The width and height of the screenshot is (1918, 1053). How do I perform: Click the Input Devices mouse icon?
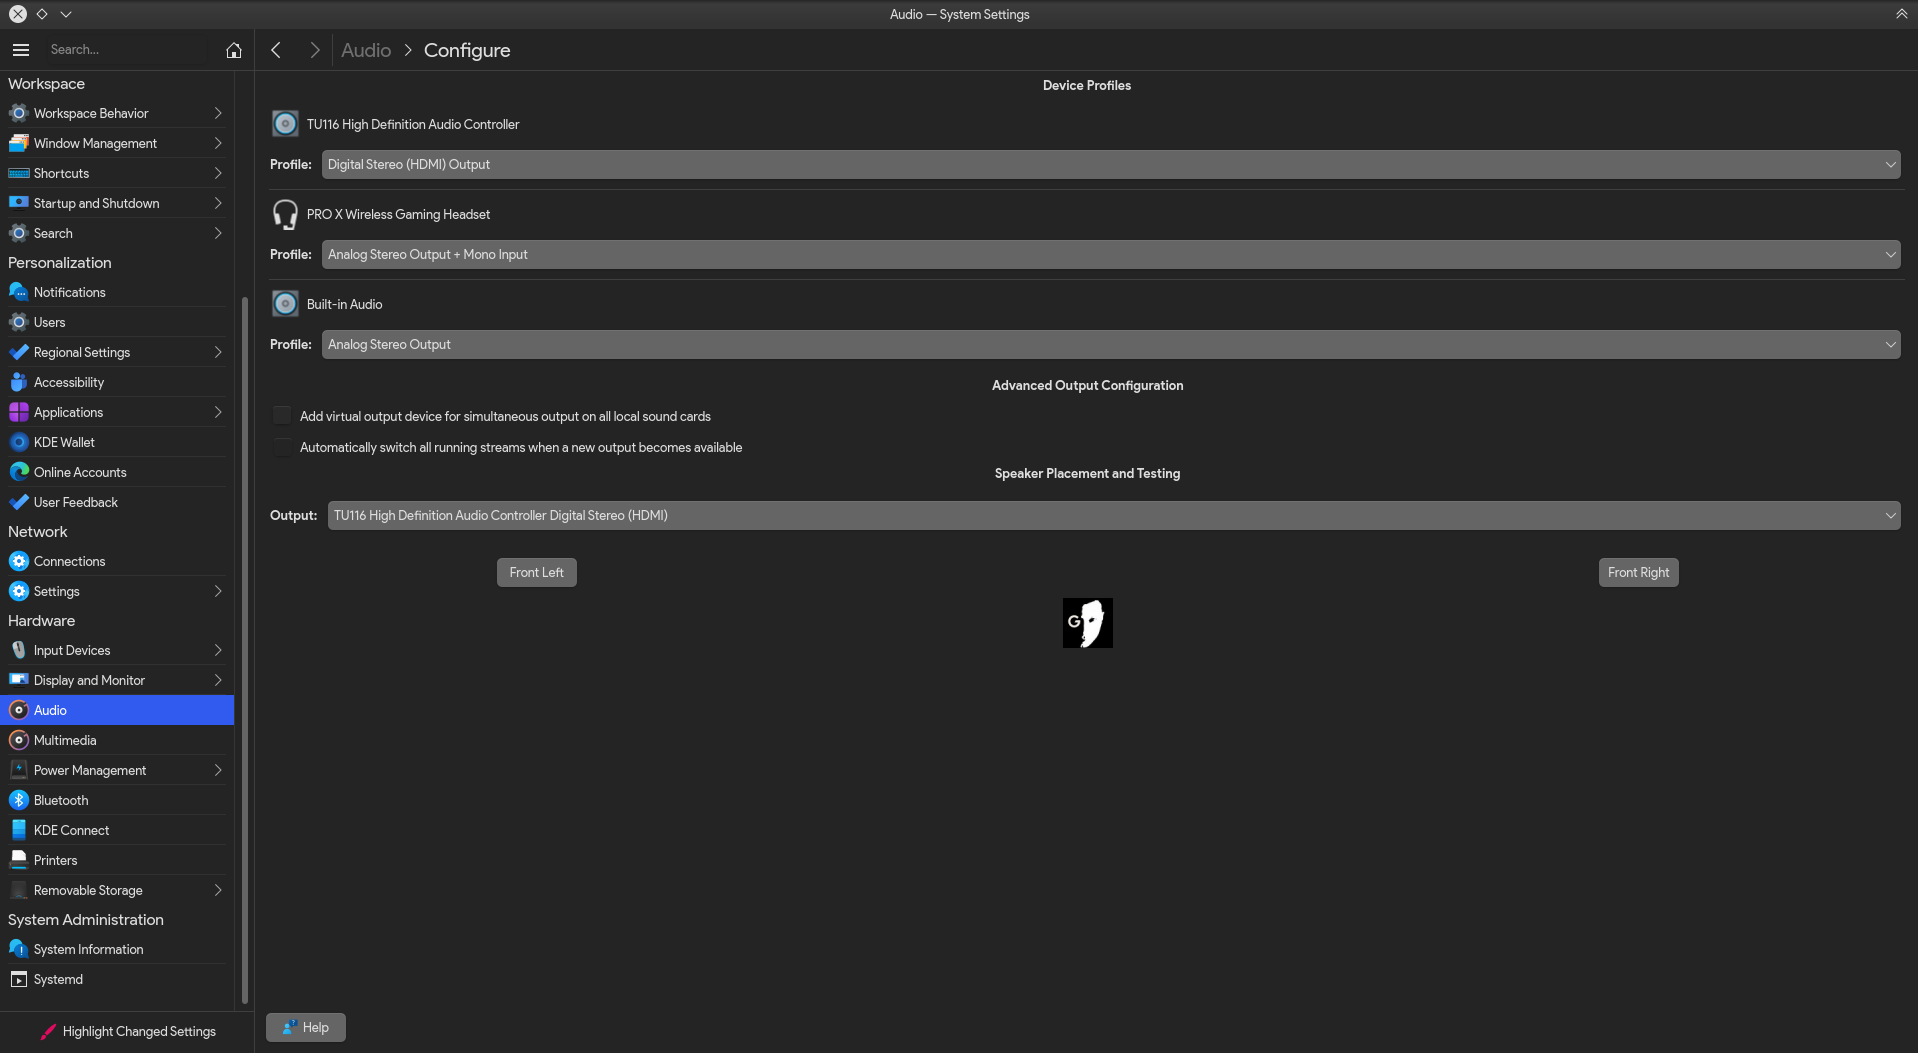tap(18, 650)
